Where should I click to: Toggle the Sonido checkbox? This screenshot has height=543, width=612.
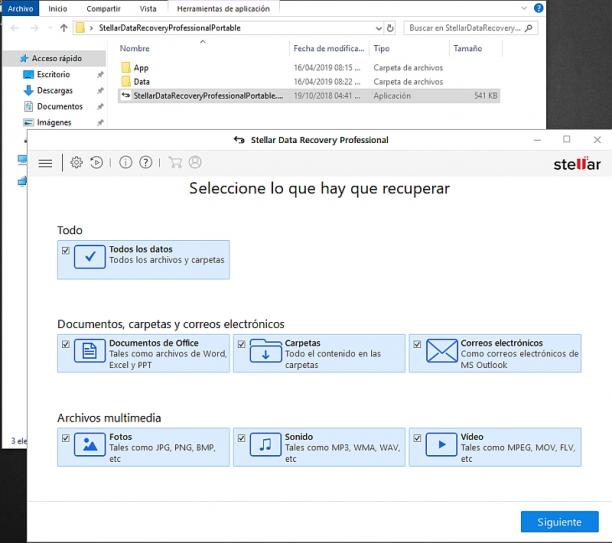(241, 438)
